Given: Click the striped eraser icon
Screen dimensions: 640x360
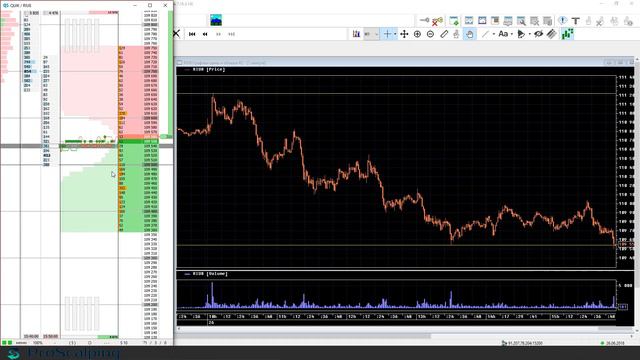Looking at the screenshot, I should (552, 34).
